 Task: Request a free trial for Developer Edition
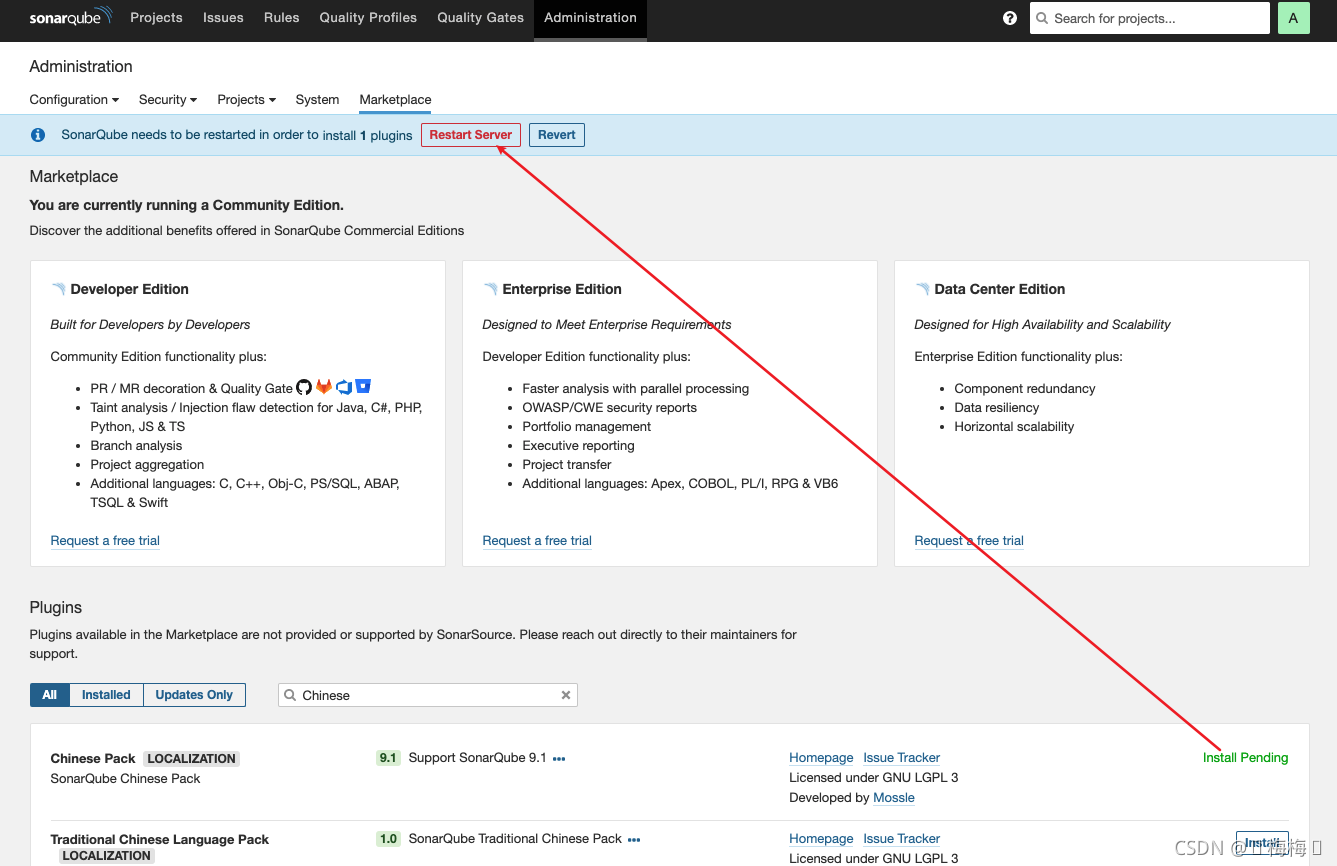[105, 541]
